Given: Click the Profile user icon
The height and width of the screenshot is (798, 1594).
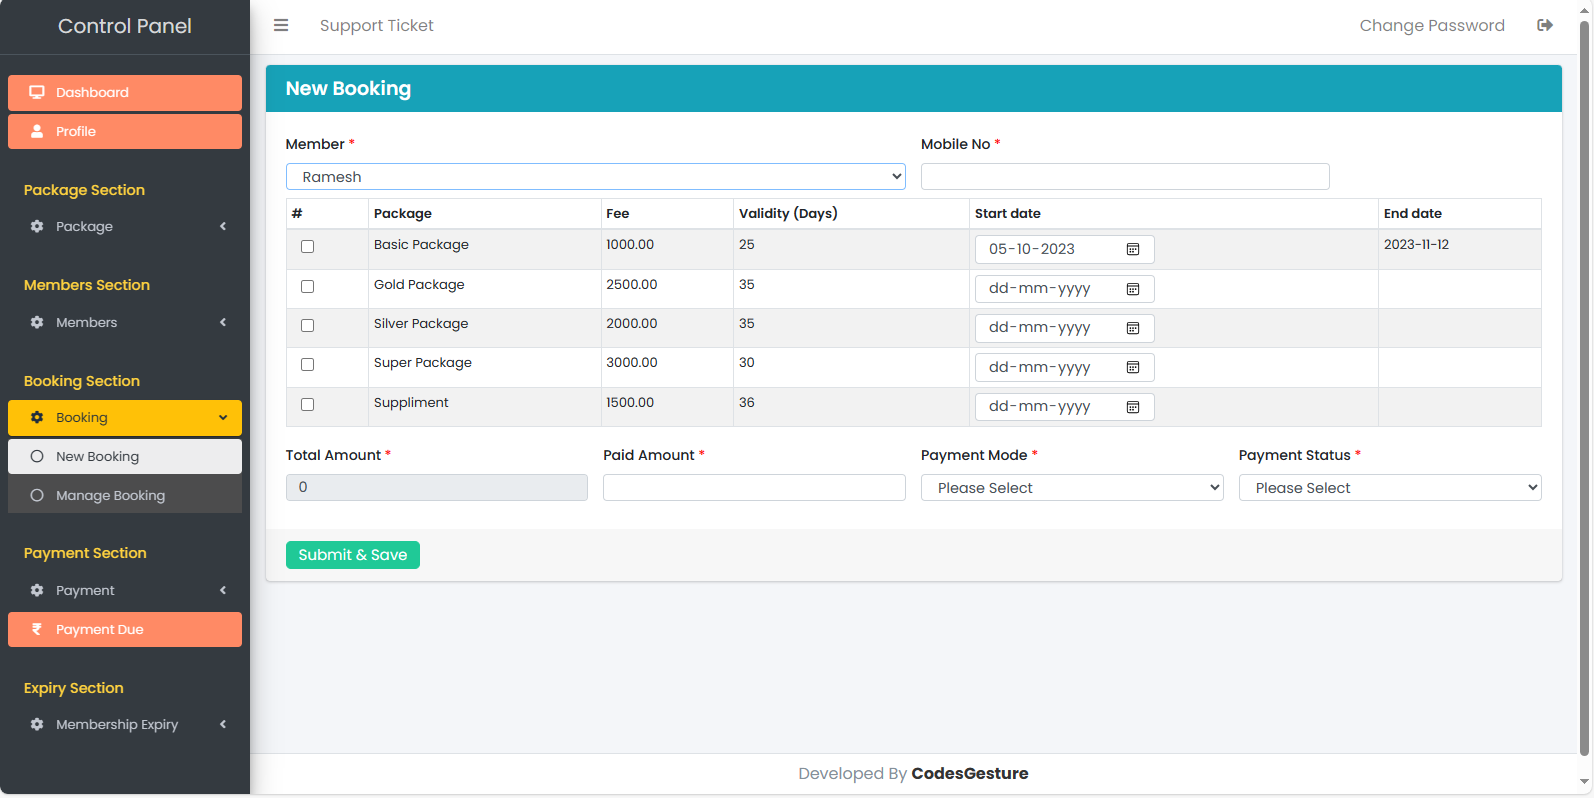Looking at the screenshot, I should (37, 131).
